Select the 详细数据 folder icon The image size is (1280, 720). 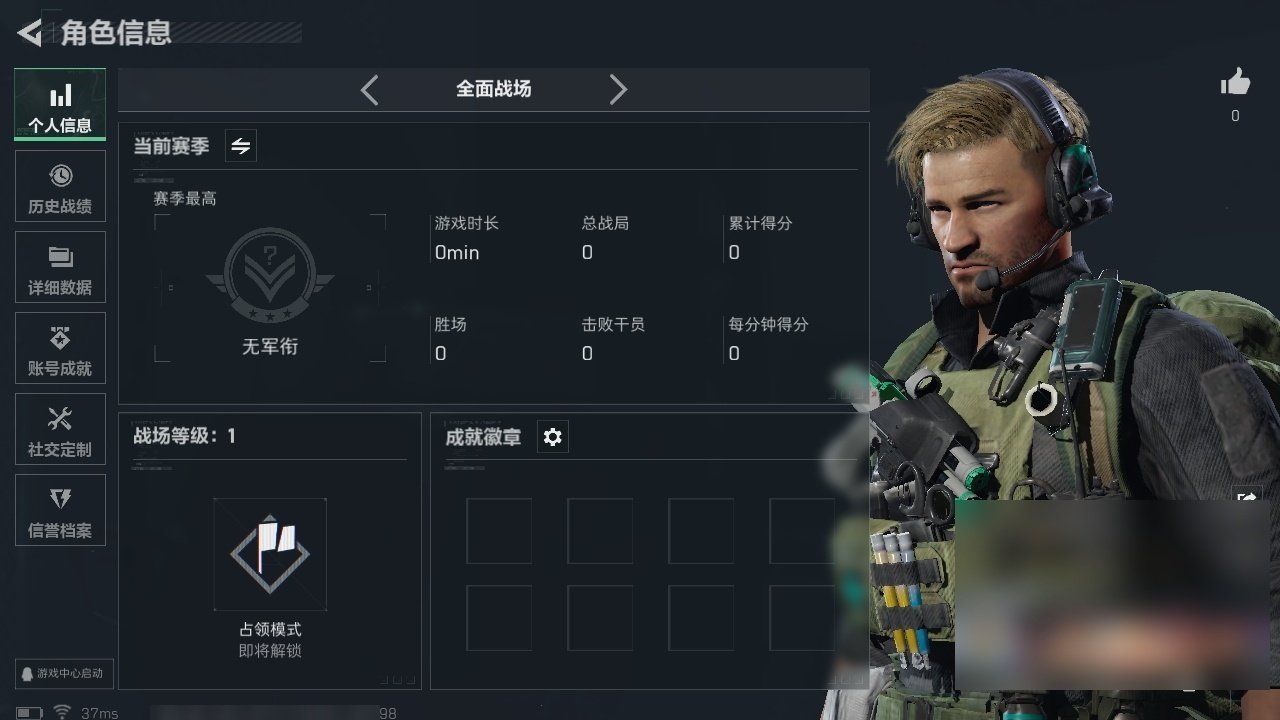(x=60, y=257)
